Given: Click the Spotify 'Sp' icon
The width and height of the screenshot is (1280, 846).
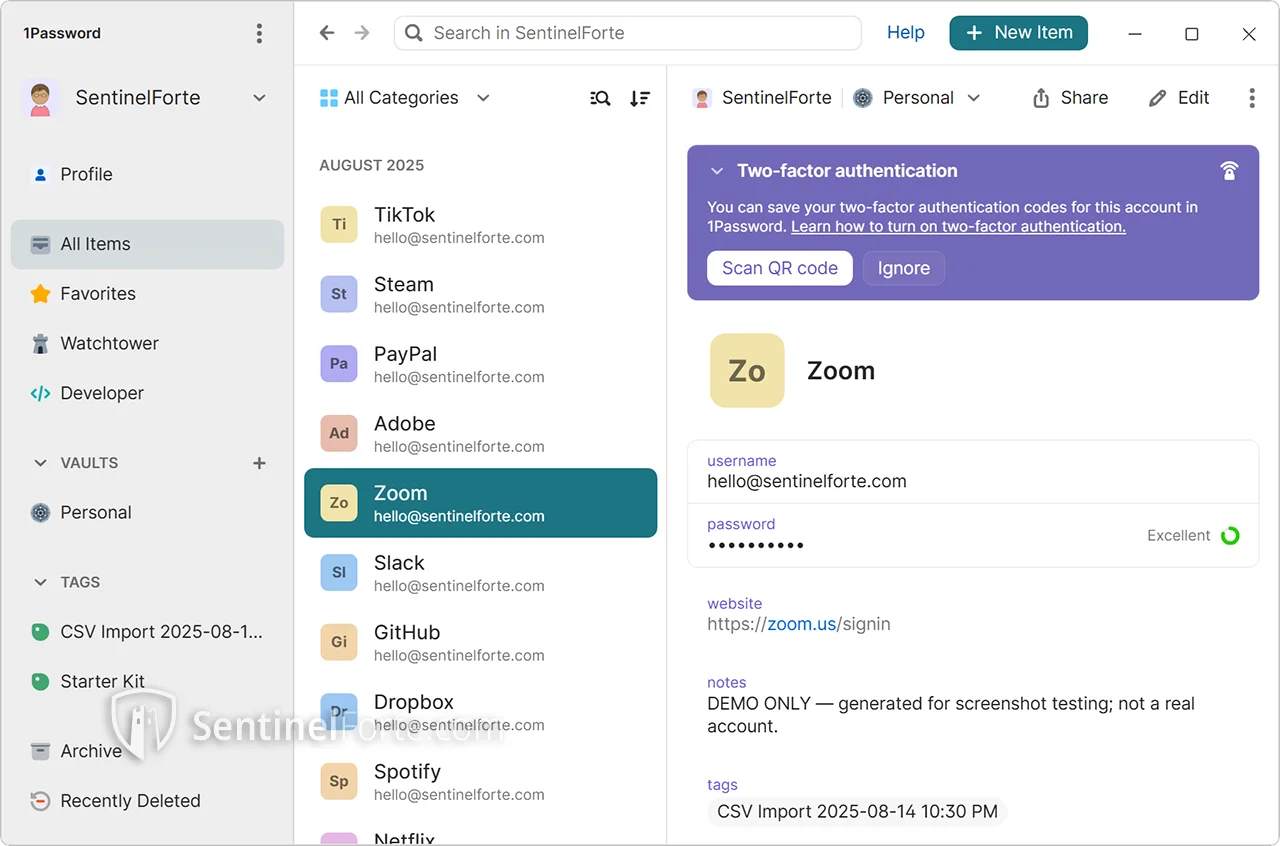Looking at the screenshot, I should tap(339, 781).
